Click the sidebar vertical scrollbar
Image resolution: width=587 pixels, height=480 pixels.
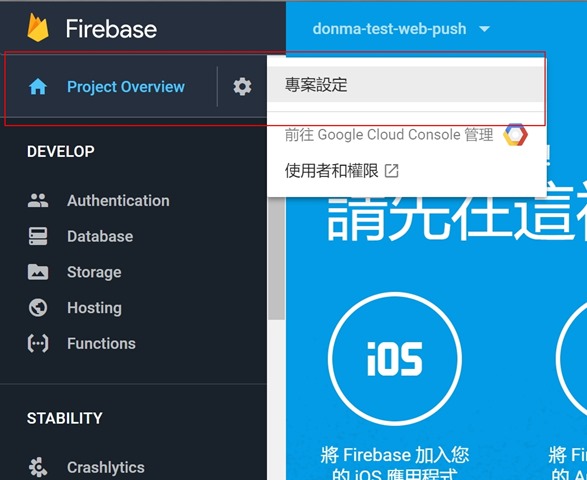[277, 258]
